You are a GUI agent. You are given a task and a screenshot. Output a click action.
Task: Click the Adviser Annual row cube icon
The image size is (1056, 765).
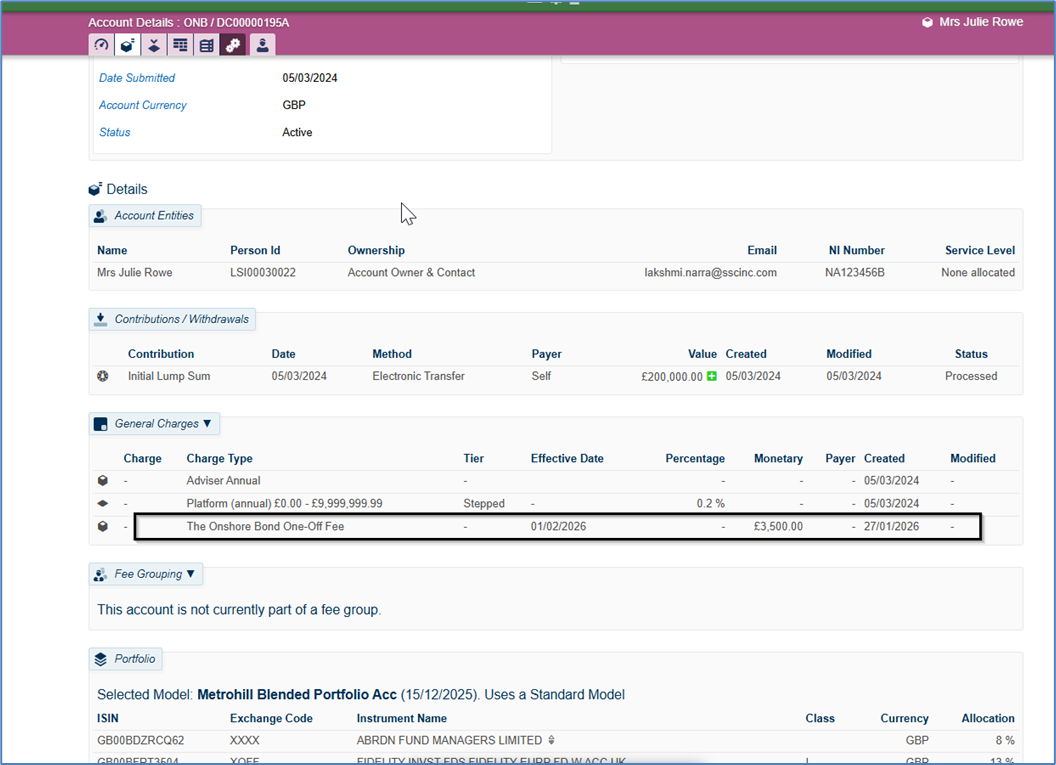(x=102, y=480)
